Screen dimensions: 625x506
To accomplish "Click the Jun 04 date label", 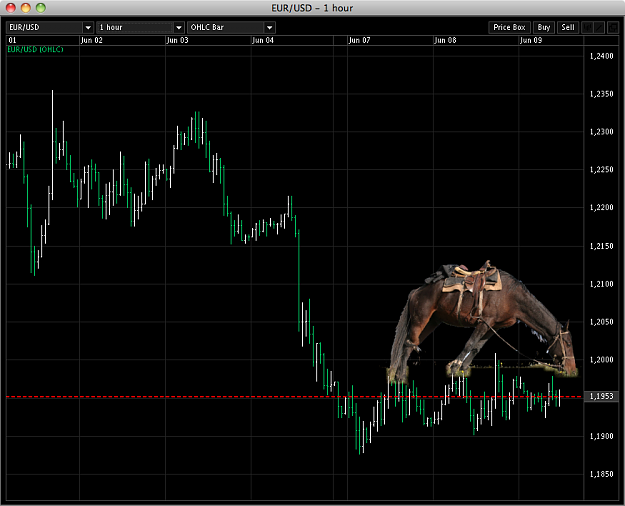I will click(x=263, y=40).
